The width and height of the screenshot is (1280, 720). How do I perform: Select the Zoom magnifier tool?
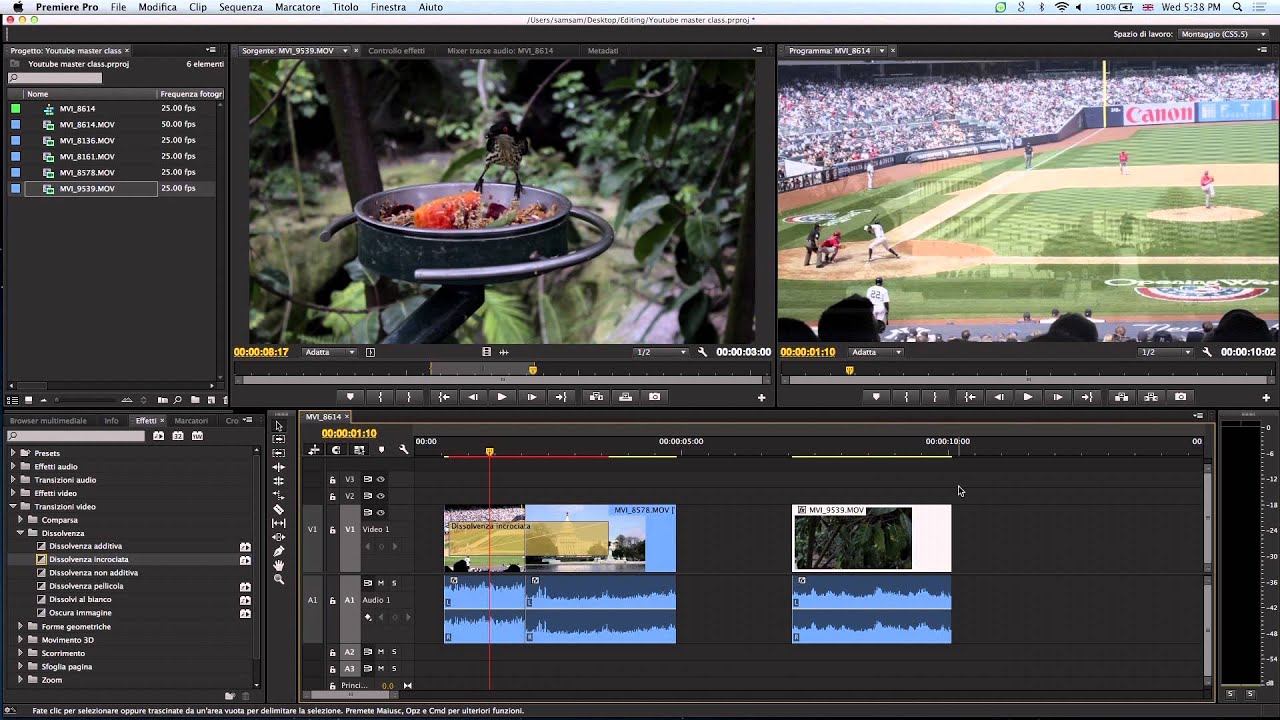pos(279,579)
